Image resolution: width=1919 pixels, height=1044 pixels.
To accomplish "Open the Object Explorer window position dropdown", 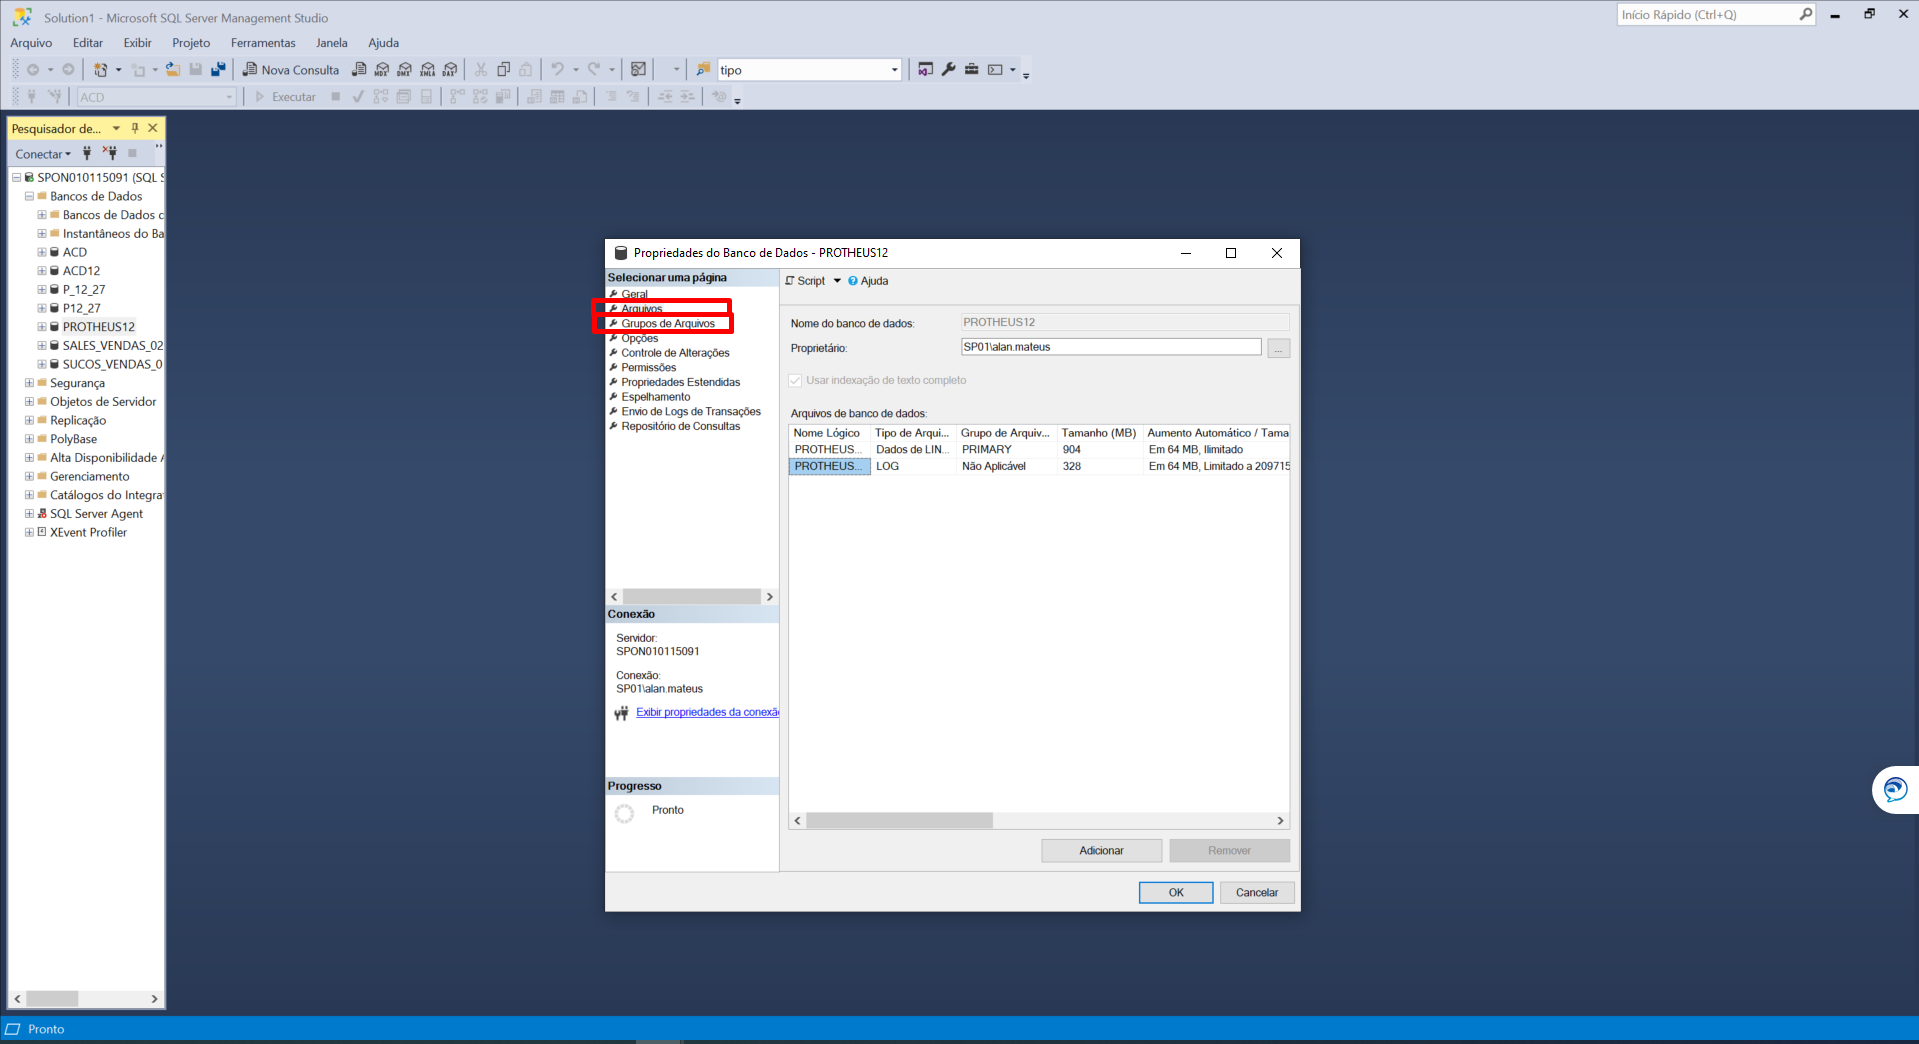I will [x=116, y=128].
